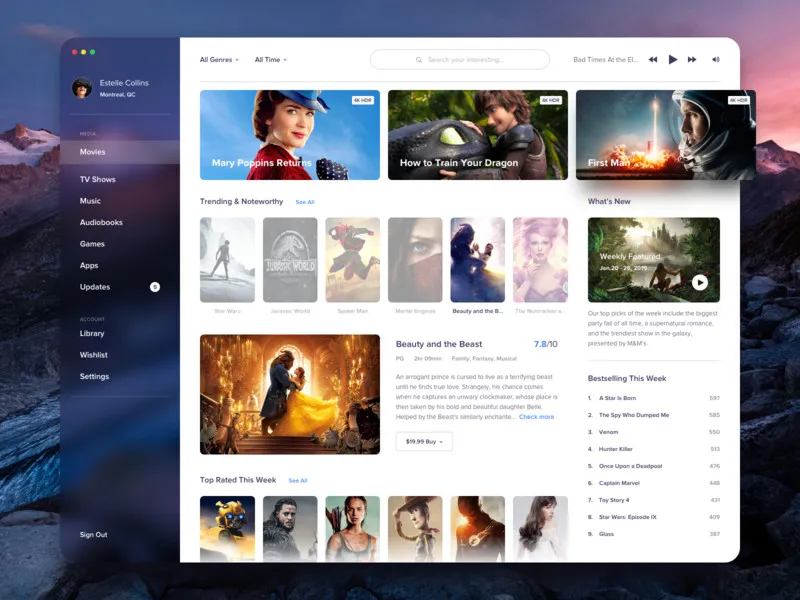The width and height of the screenshot is (800, 600).
Task: View the Wishlist
Action: click(93, 355)
